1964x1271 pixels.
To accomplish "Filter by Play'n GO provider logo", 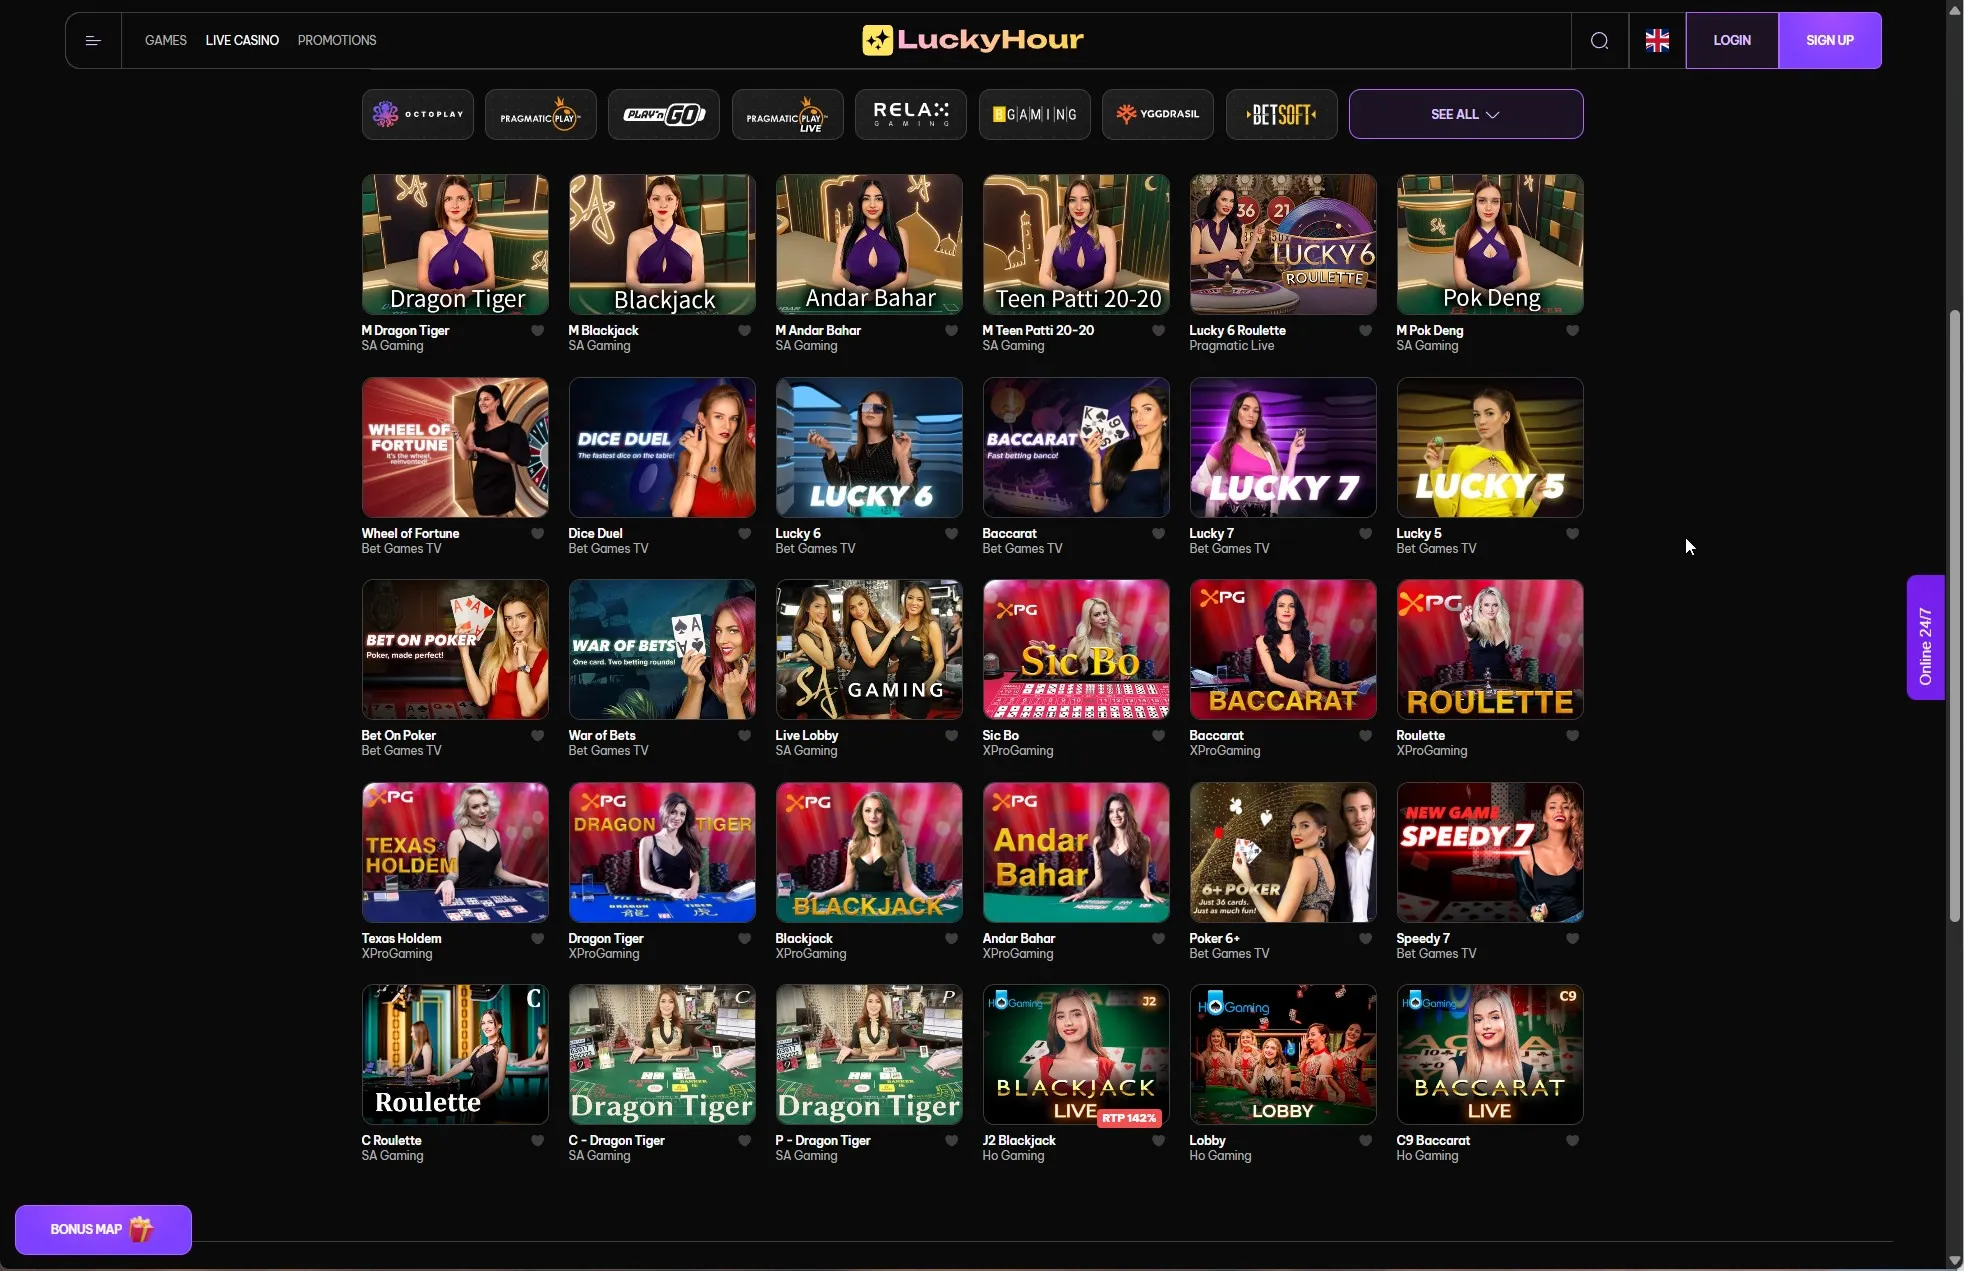I will tap(664, 114).
